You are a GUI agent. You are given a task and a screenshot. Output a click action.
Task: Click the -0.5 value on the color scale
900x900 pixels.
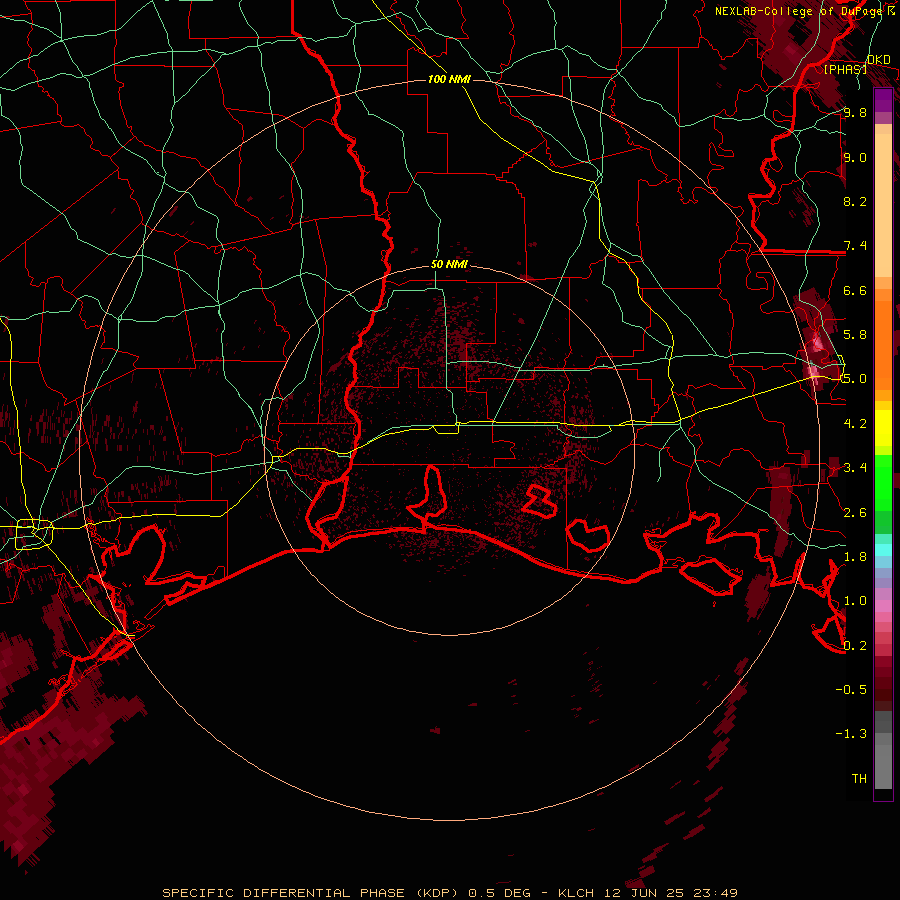[851, 690]
